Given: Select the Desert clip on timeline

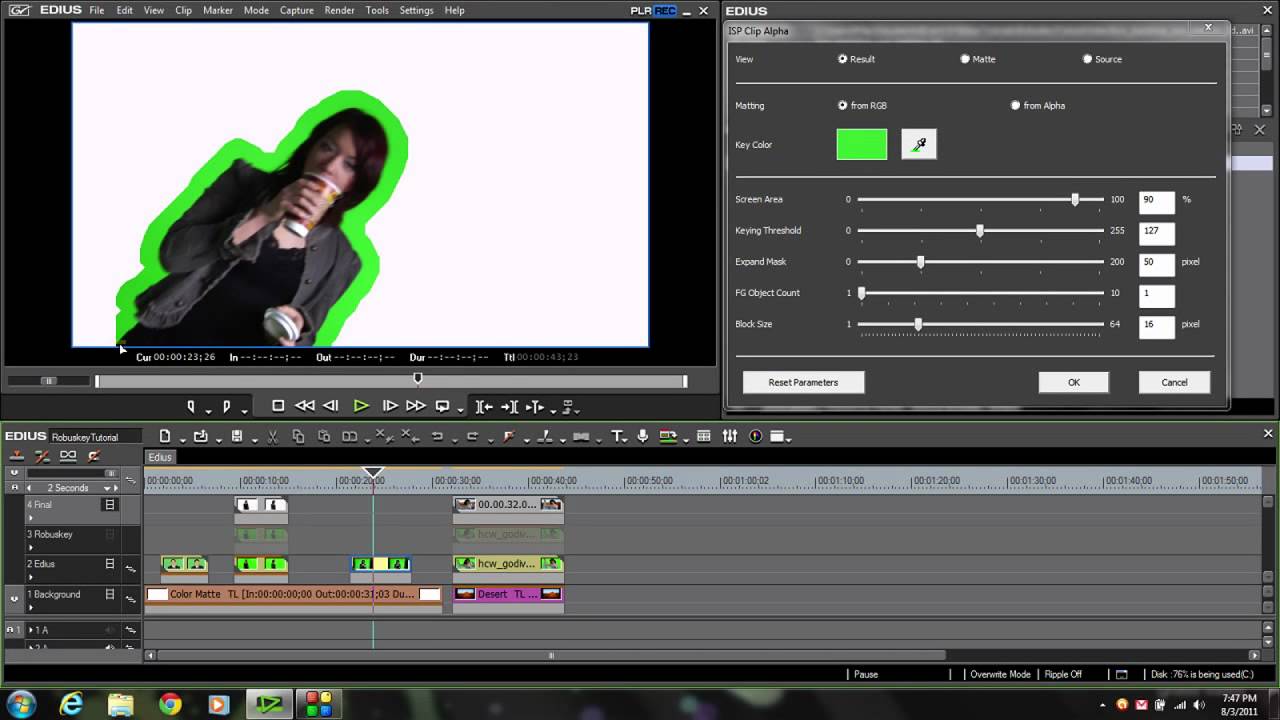Looking at the screenshot, I should [508, 594].
